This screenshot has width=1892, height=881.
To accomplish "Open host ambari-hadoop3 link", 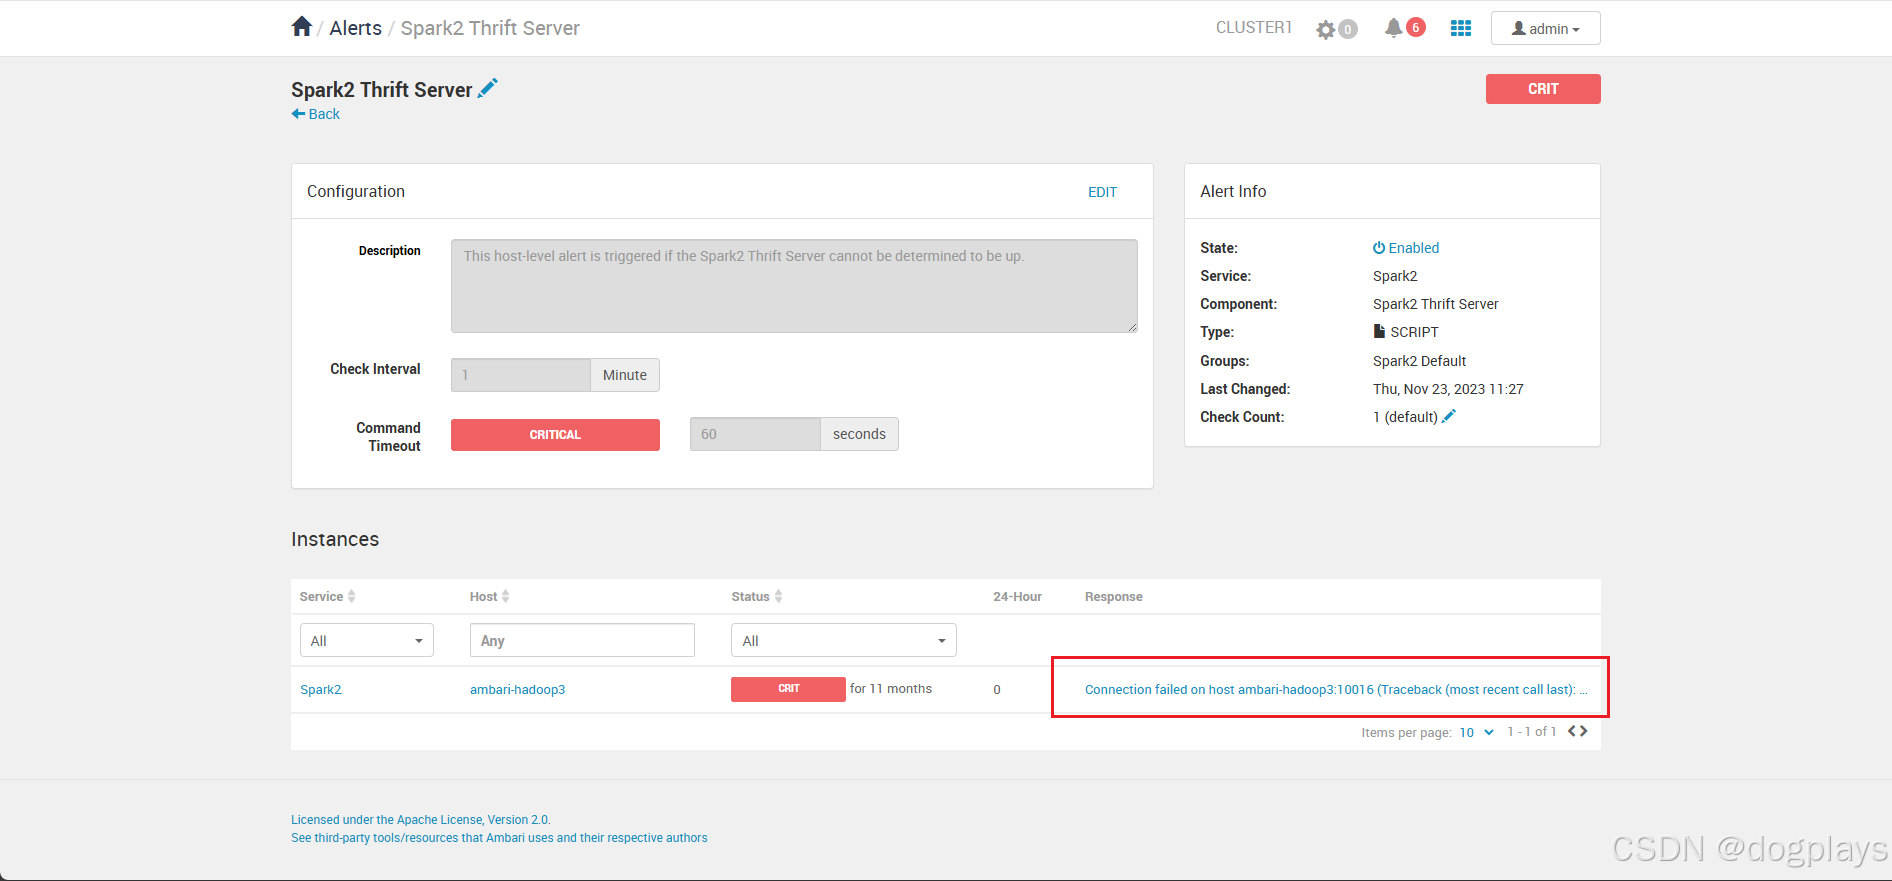I will (x=517, y=690).
